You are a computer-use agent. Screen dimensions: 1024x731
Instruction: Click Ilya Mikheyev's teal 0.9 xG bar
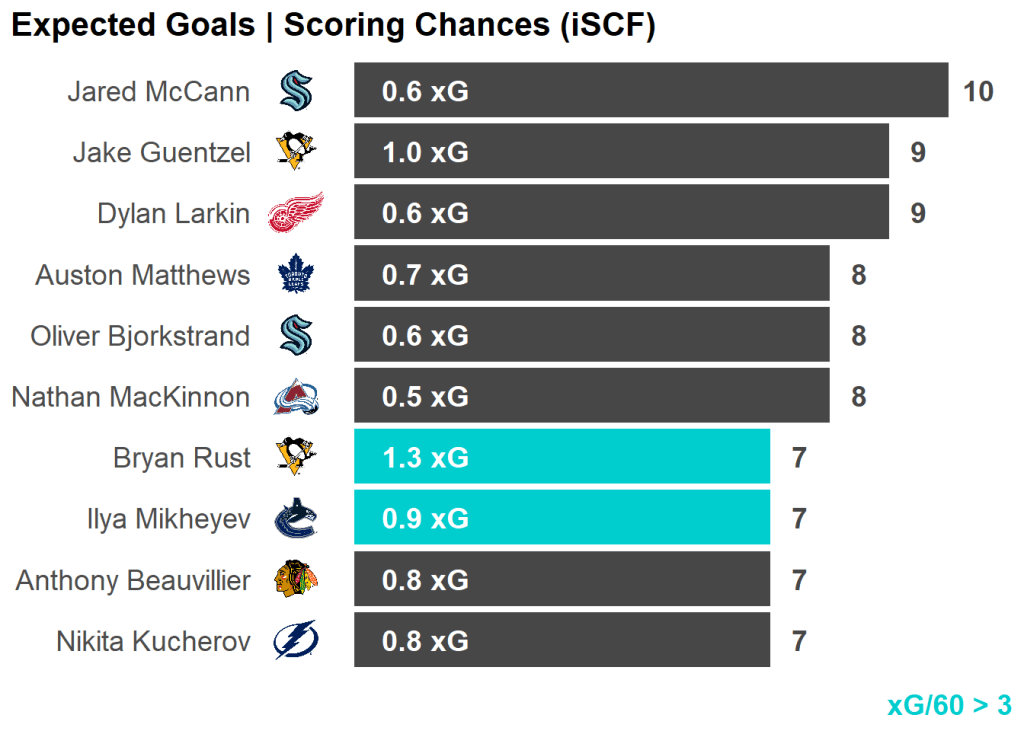(561, 519)
